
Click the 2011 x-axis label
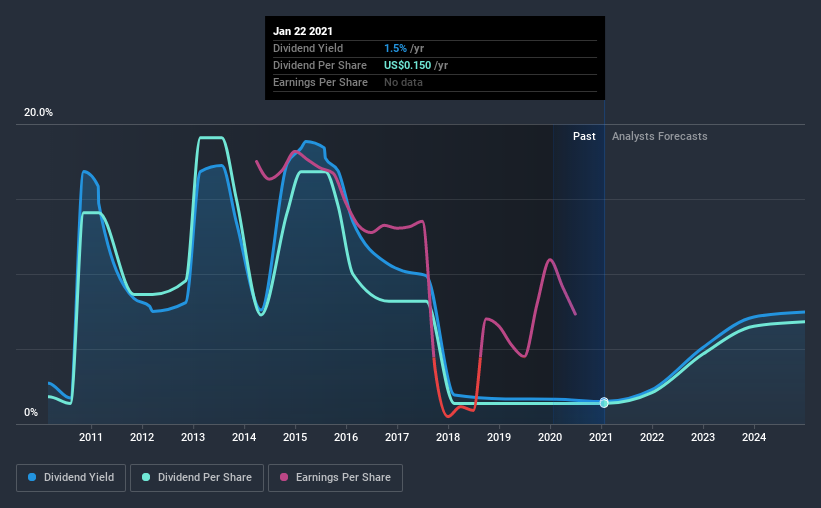tap(91, 437)
